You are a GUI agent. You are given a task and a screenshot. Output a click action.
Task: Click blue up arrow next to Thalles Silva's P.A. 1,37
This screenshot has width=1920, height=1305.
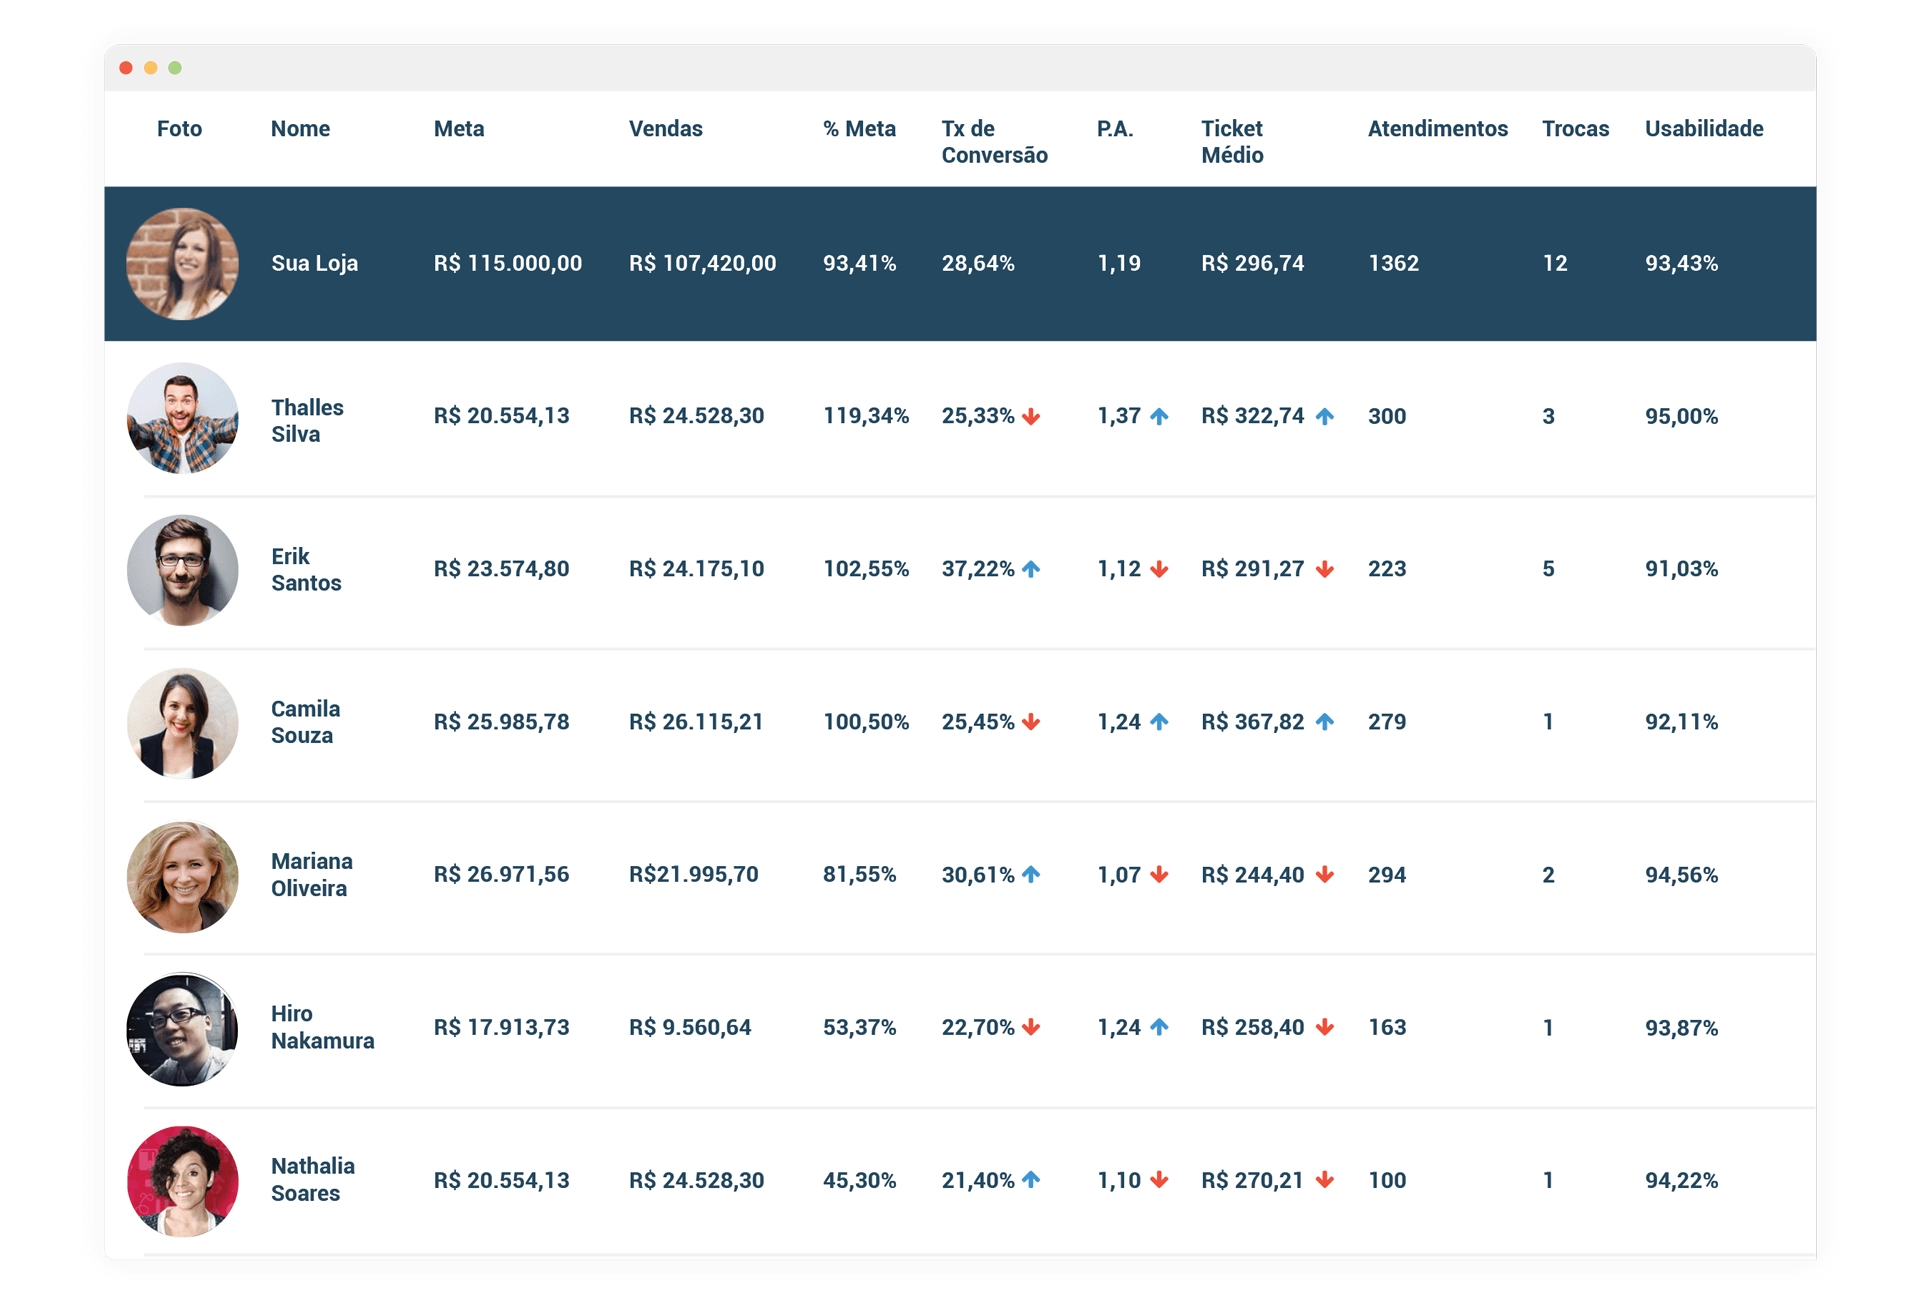1159,417
